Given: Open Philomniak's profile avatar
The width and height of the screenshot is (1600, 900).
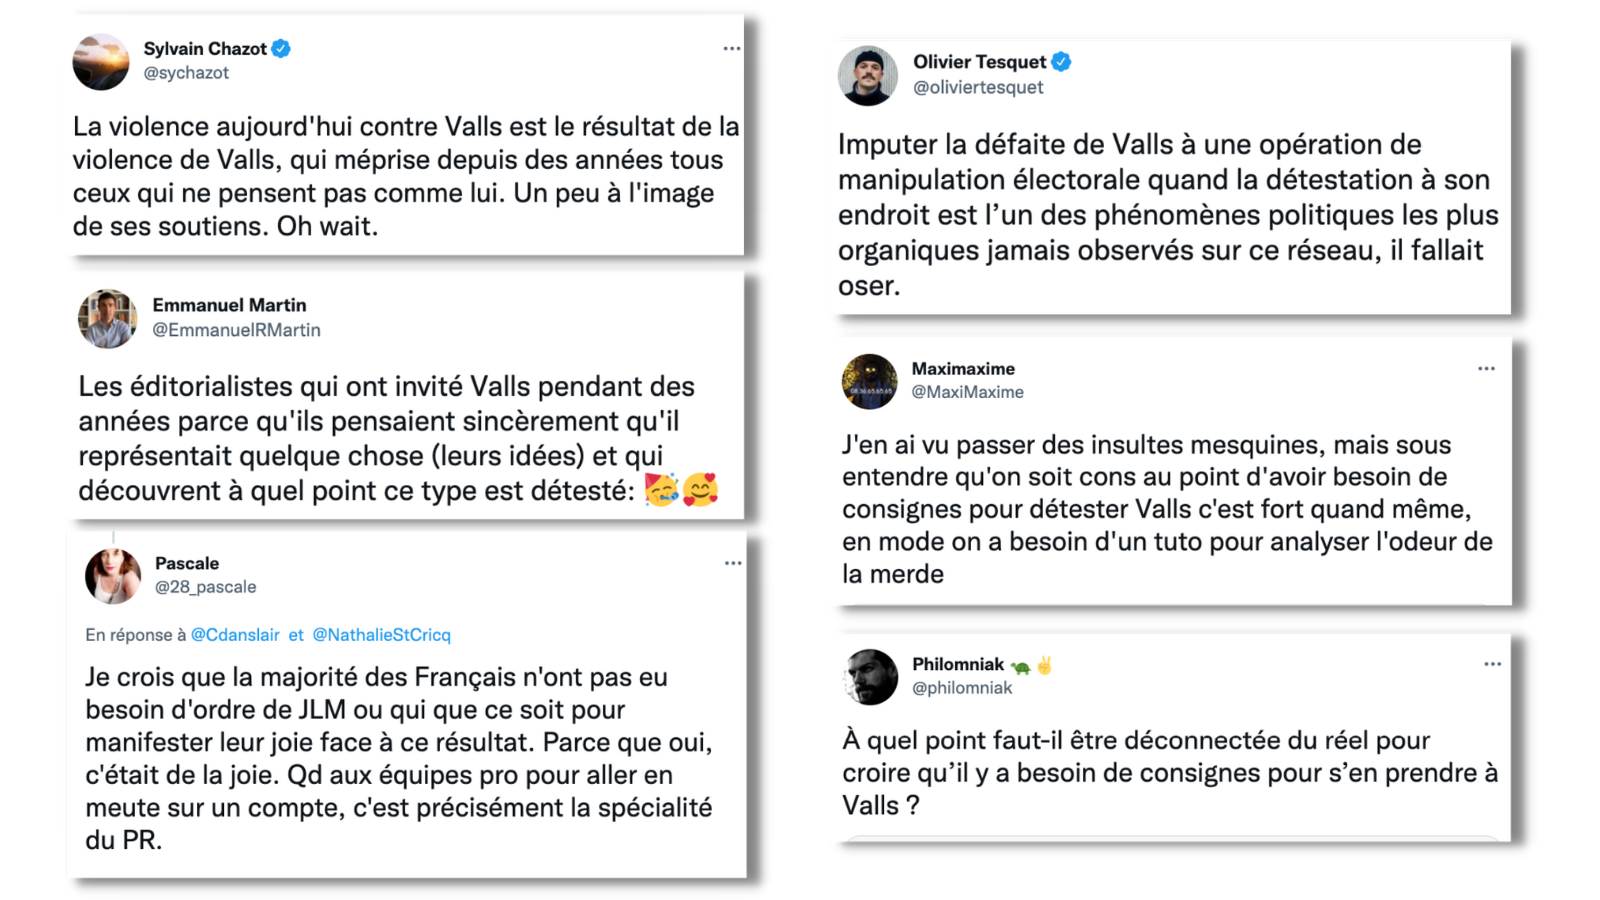Looking at the screenshot, I should click(x=870, y=677).
